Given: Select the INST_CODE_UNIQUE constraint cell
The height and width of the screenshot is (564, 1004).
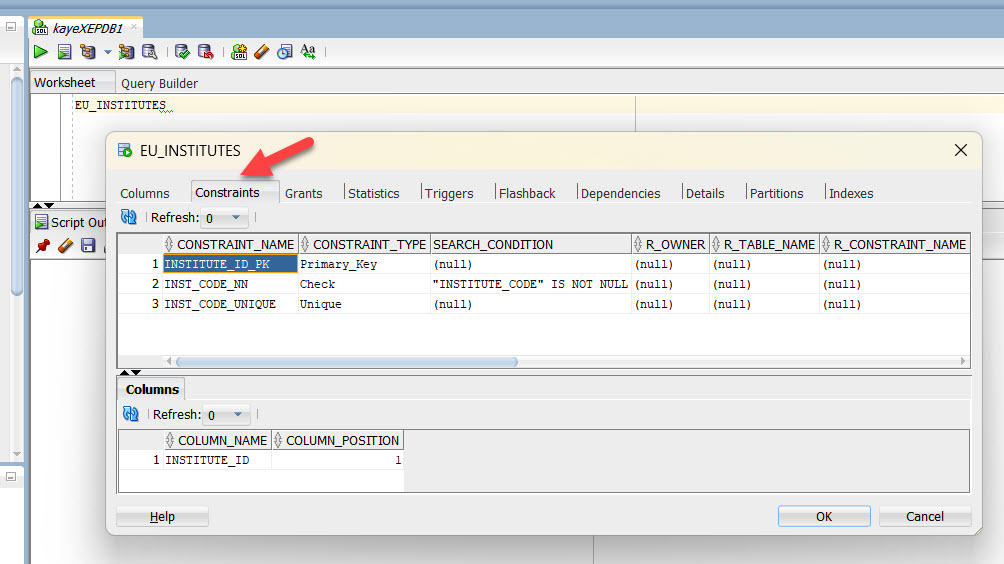Looking at the screenshot, I should pos(231,304).
